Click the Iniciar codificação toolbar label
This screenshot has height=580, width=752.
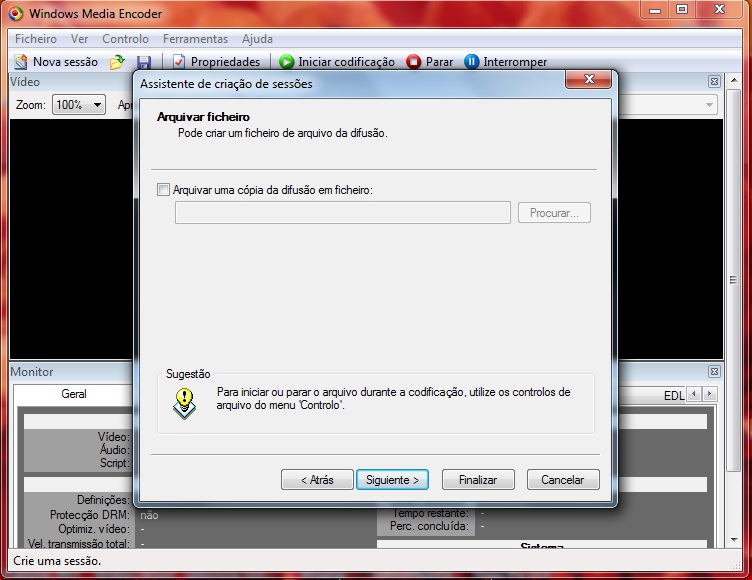pos(346,62)
